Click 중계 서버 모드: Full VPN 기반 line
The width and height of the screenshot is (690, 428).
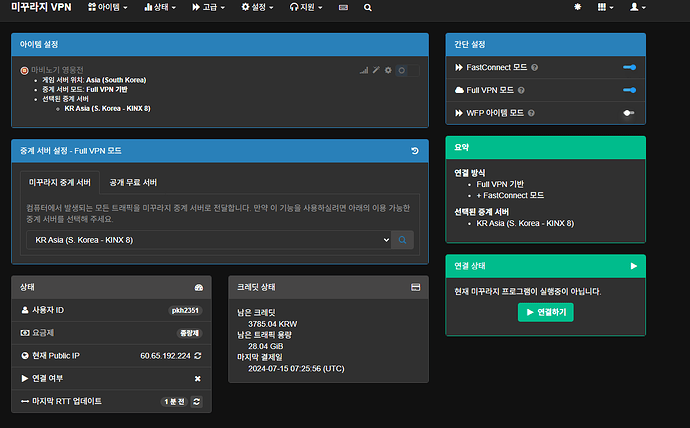pos(85,89)
